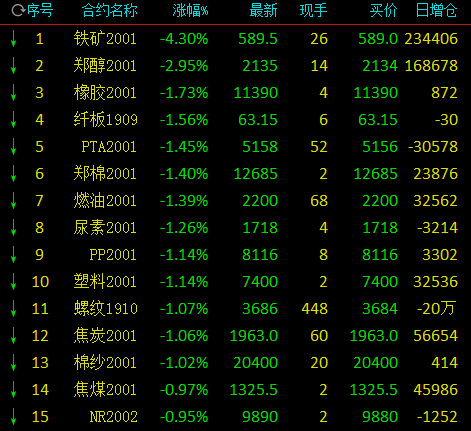This screenshot has width=471, height=431.
Task: Open the 纤板1909 contract row
Action: (235, 120)
